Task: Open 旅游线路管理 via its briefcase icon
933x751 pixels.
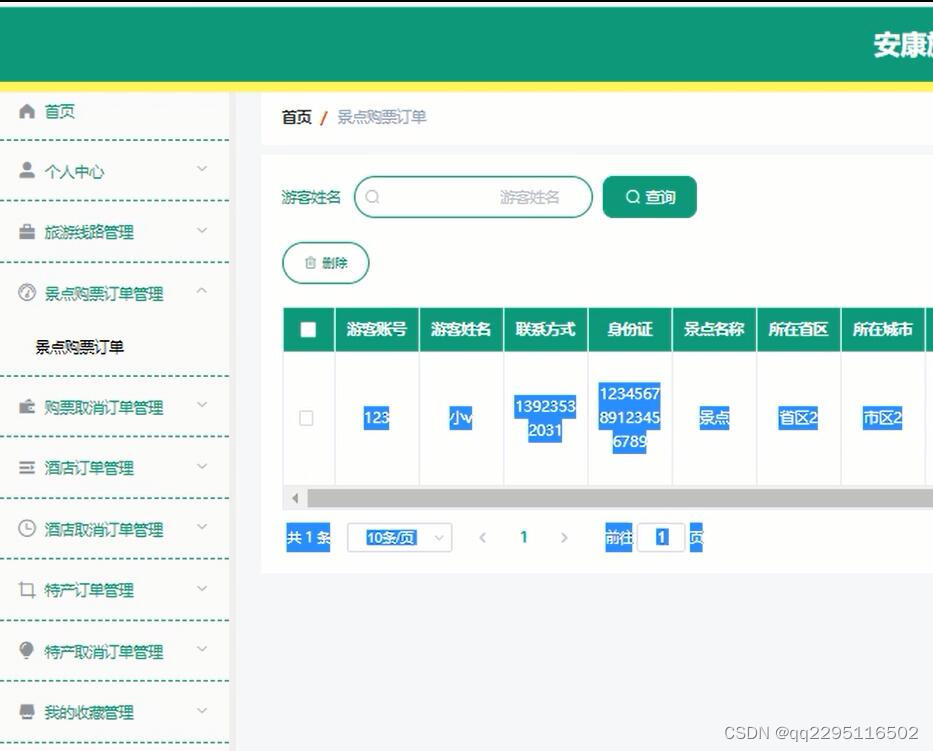Action: pyautogui.click(x=27, y=231)
